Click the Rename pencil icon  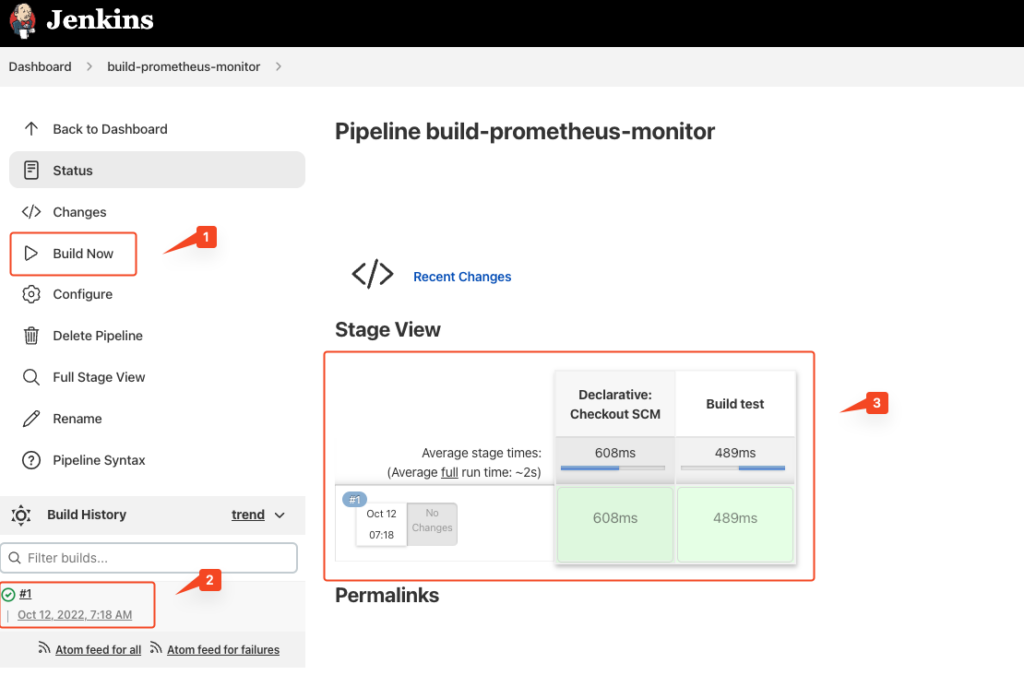pyautogui.click(x=31, y=418)
